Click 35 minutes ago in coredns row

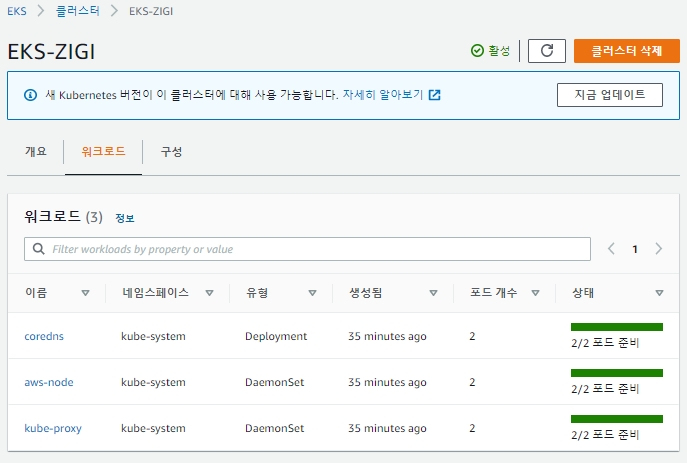(x=387, y=336)
